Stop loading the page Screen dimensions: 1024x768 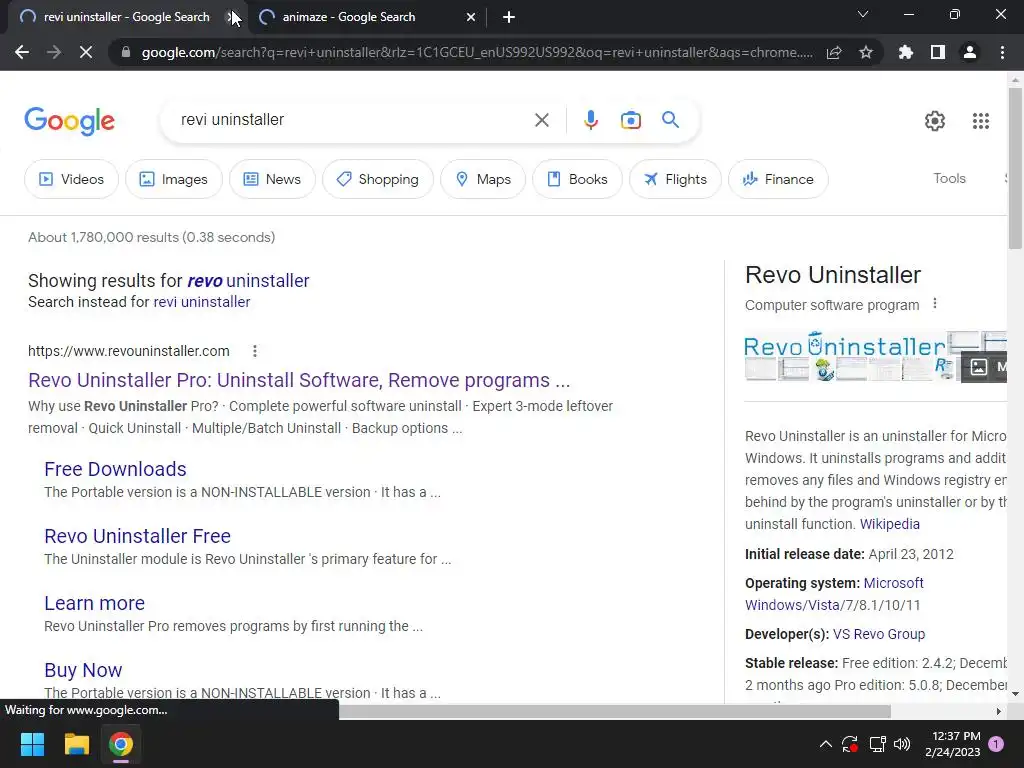point(86,52)
